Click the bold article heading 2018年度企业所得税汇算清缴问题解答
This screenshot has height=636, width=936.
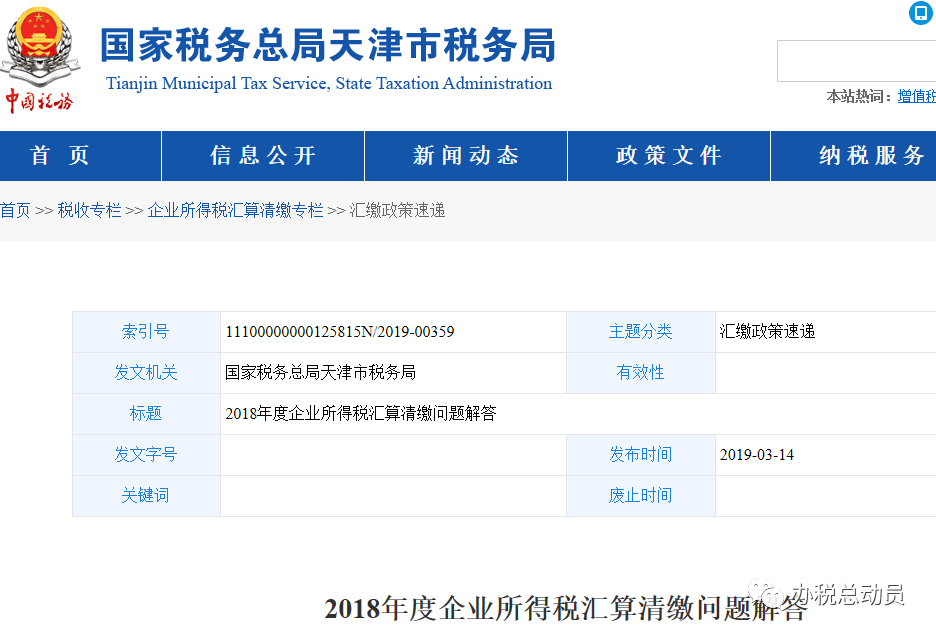565,609
